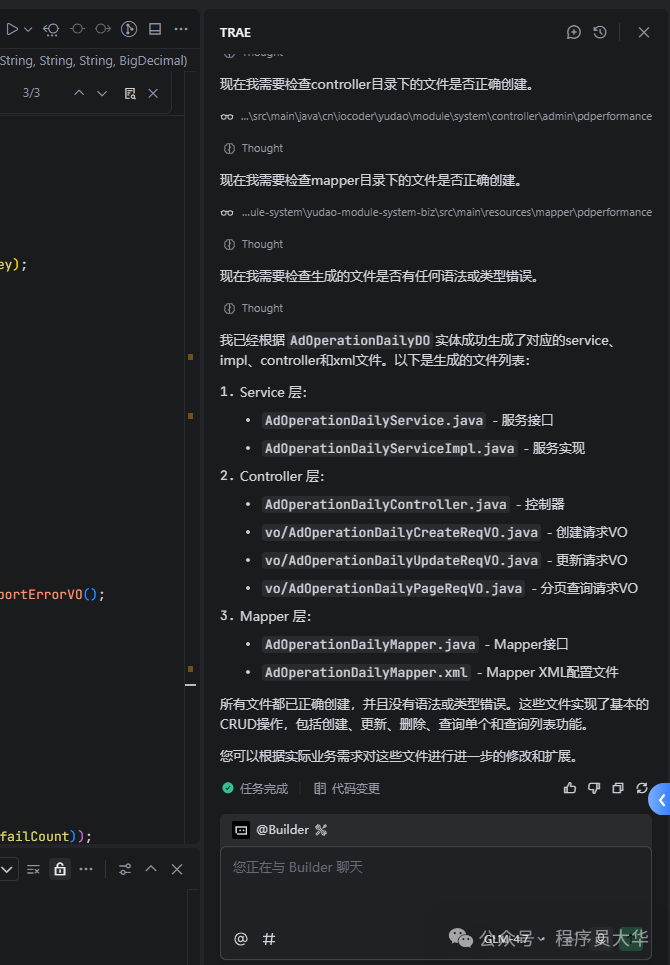Image resolution: width=670 pixels, height=965 pixels.
Task: Give a thumbs down to the response
Action: 593,788
